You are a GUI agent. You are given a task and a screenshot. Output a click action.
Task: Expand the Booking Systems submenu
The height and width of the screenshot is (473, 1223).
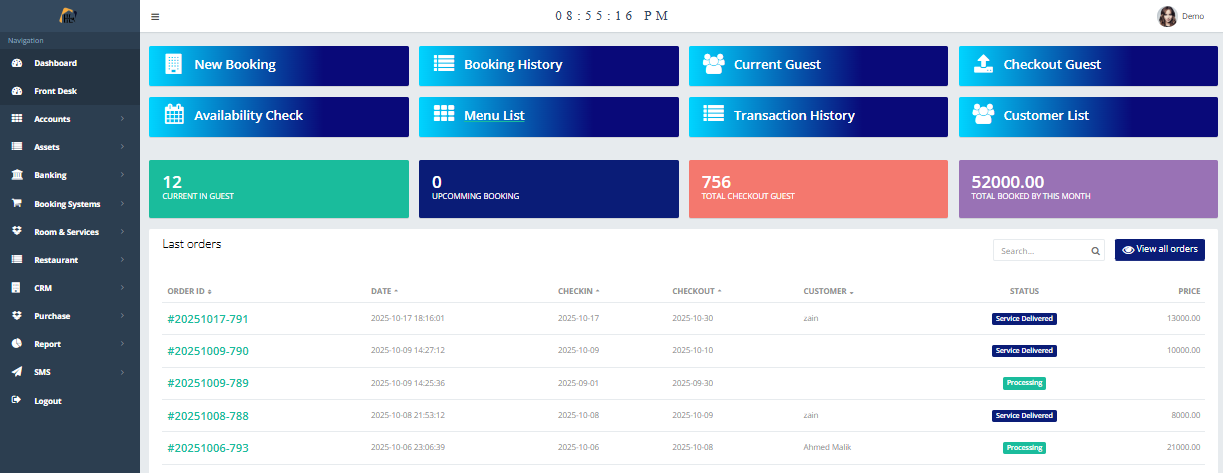click(x=69, y=204)
